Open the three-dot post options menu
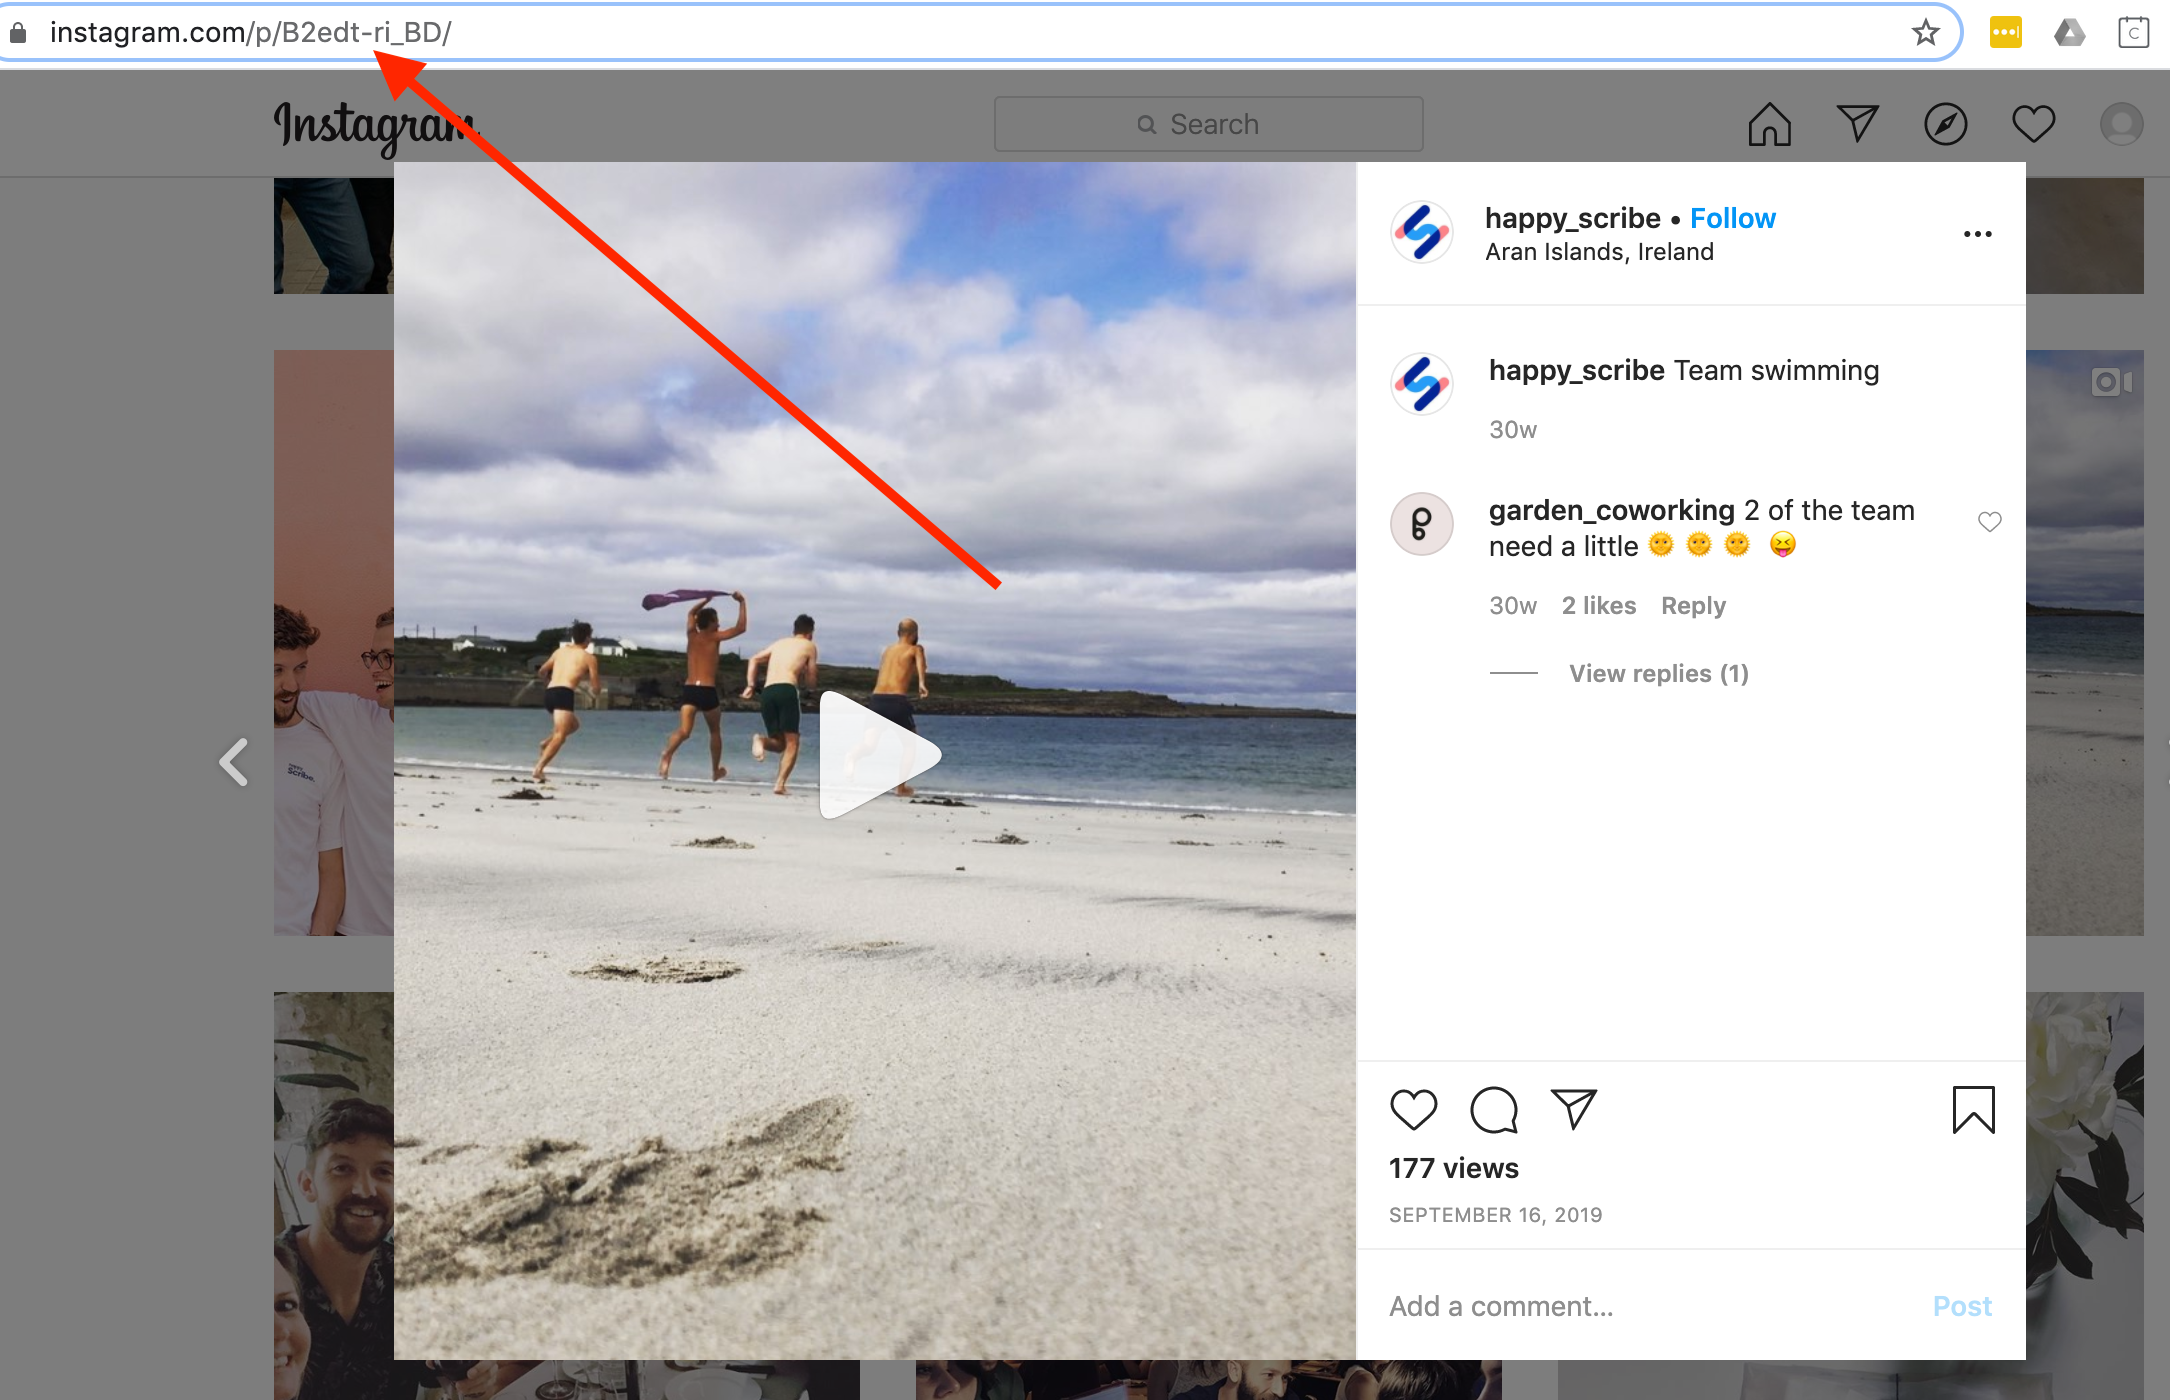Screen dimensions: 2170x1400 click(x=1977, y=234)
